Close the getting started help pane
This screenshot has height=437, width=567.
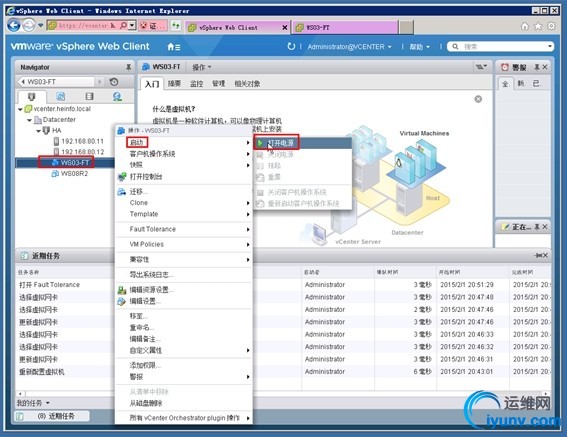pos(478,99)
